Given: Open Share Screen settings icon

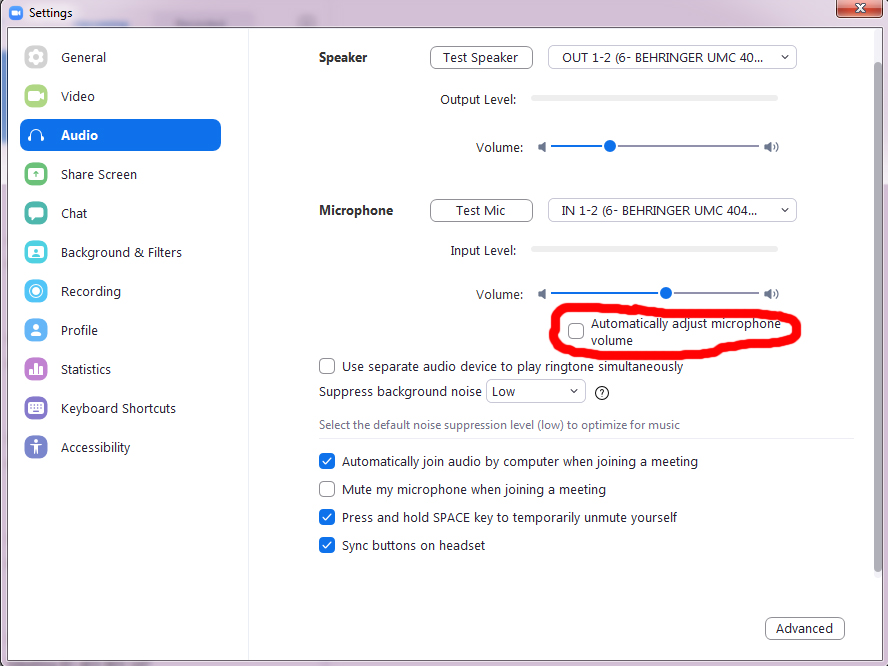Looking at the screenshot, I should click(36, 174).
